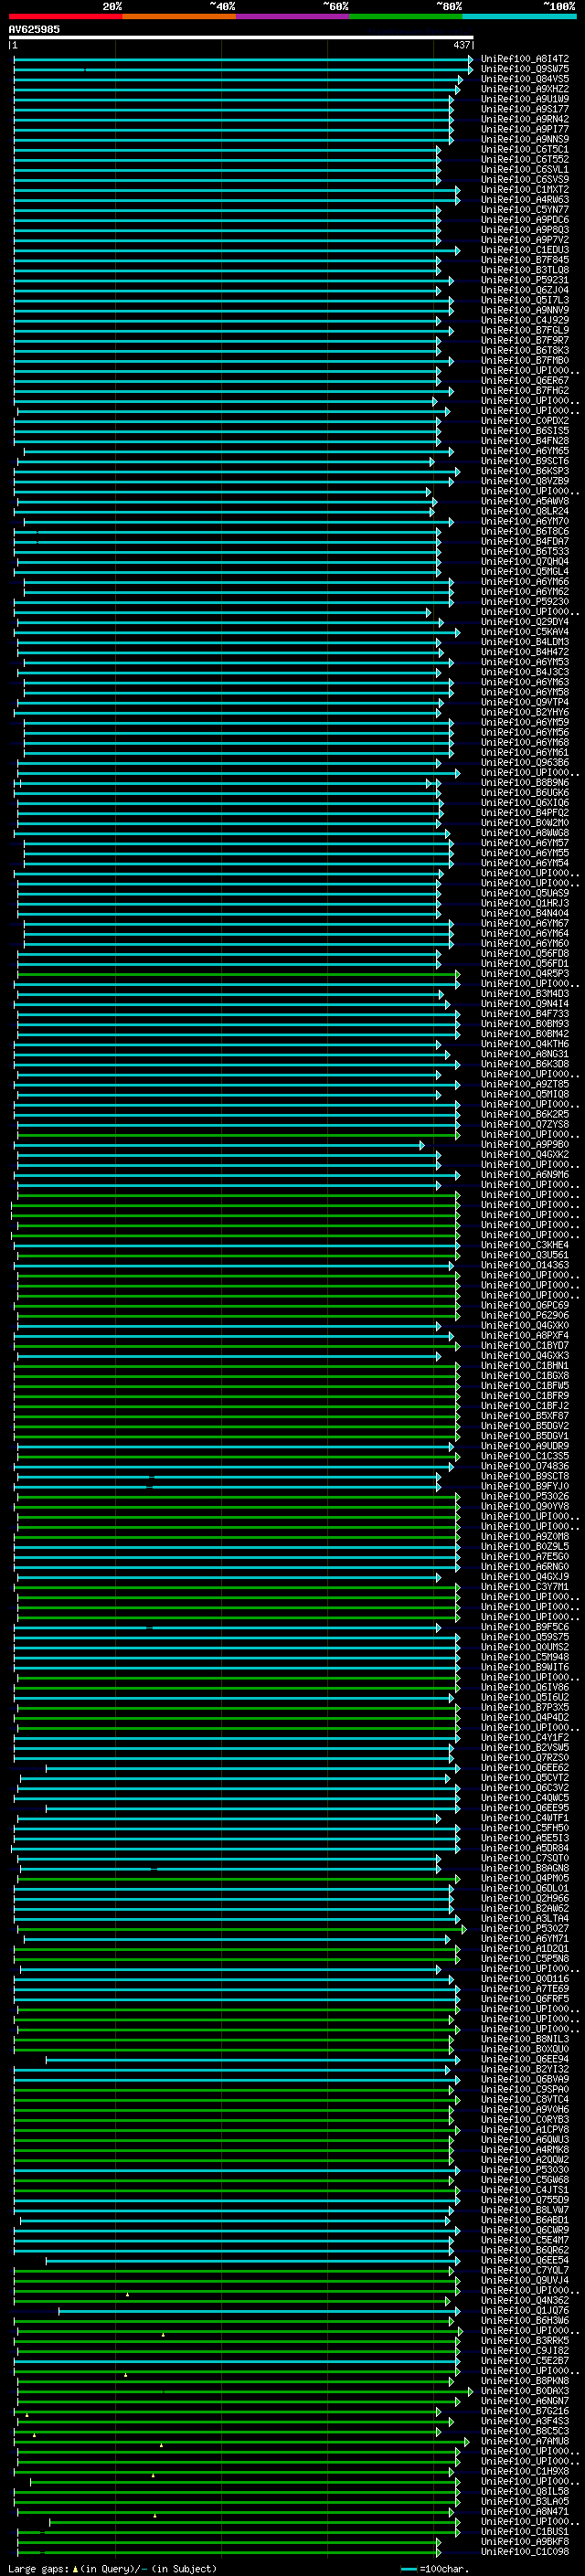Select label UniRef100_Q1JQ76

click(524, 2311)
